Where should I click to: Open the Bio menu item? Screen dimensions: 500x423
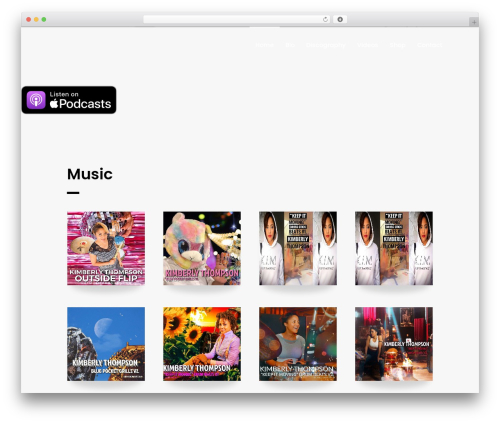coord(290,45)
